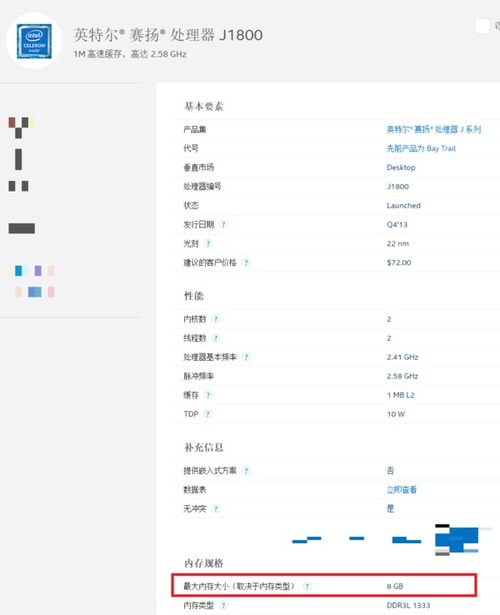The image size is (500, 615).
Task: Click the 内存规格 section heading
Action: tap(204, 563)
